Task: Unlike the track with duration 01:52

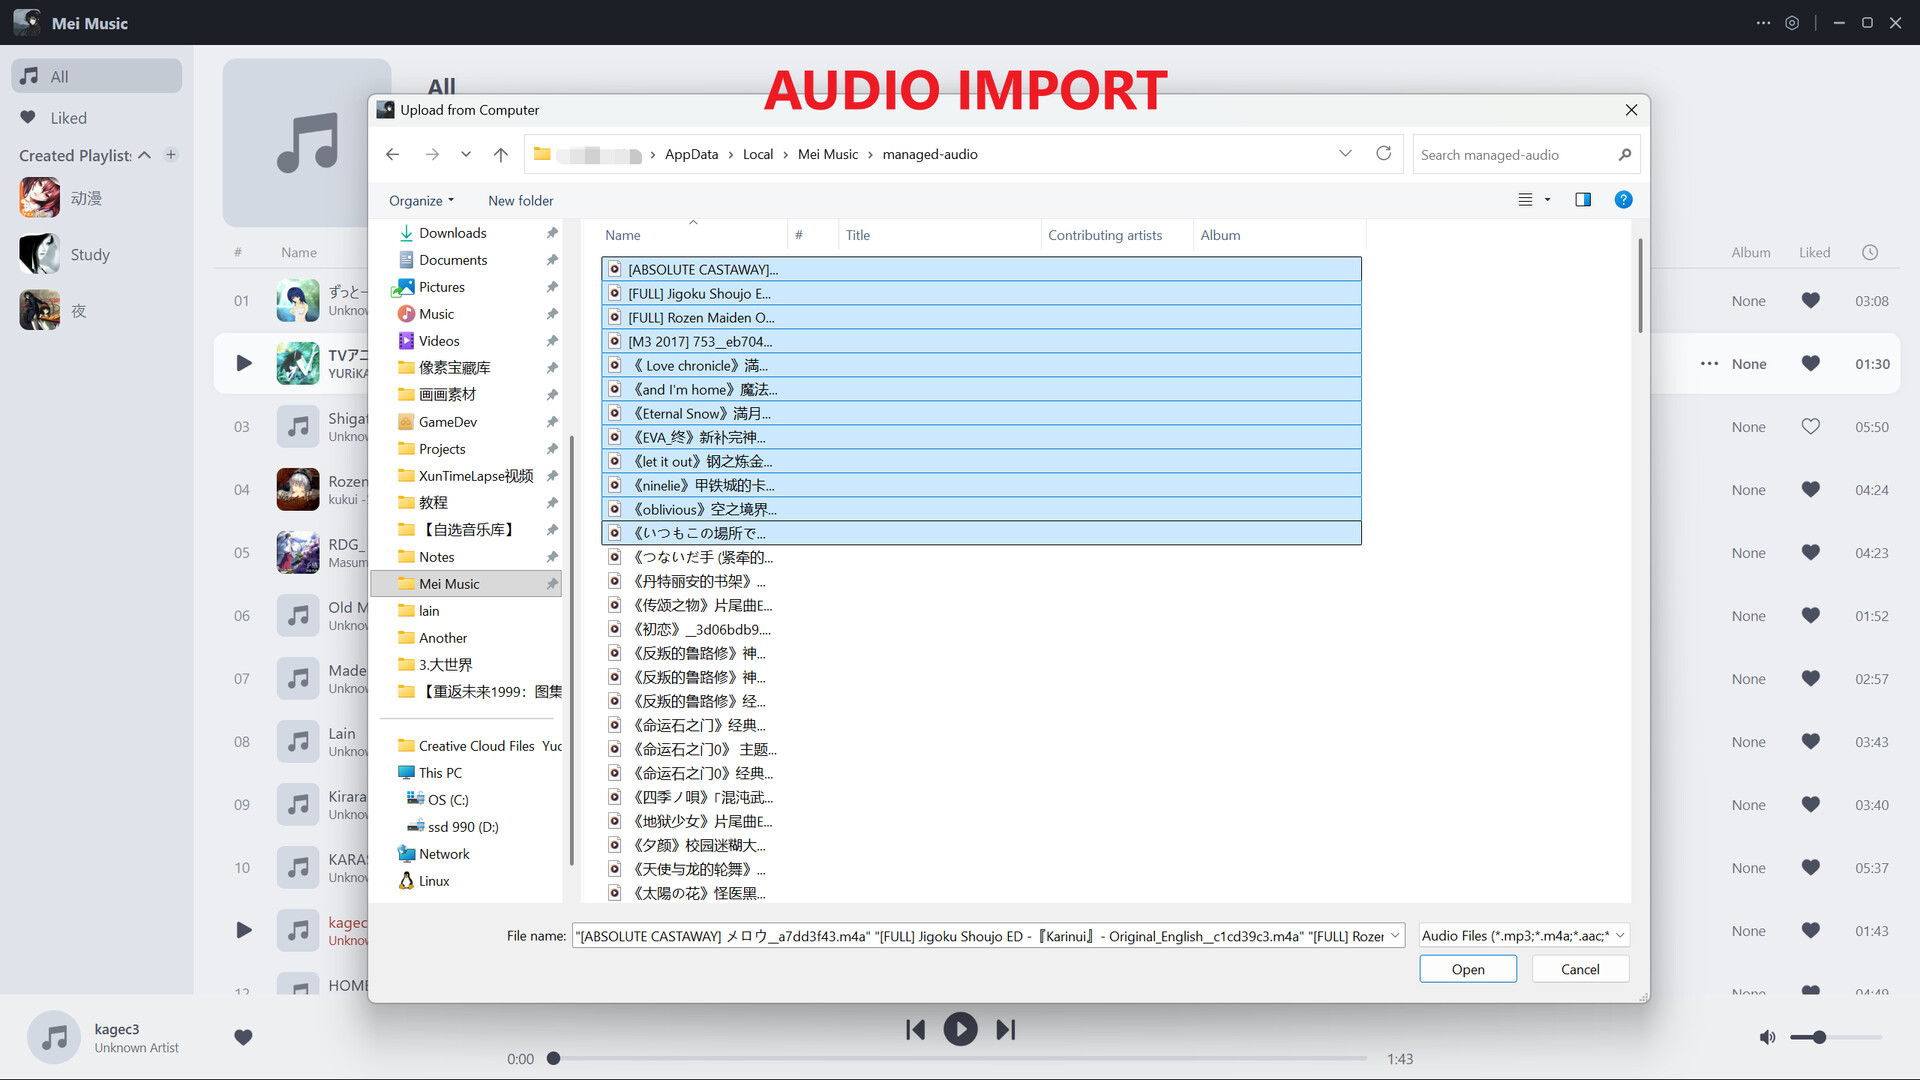Action: coord(1811,615)
